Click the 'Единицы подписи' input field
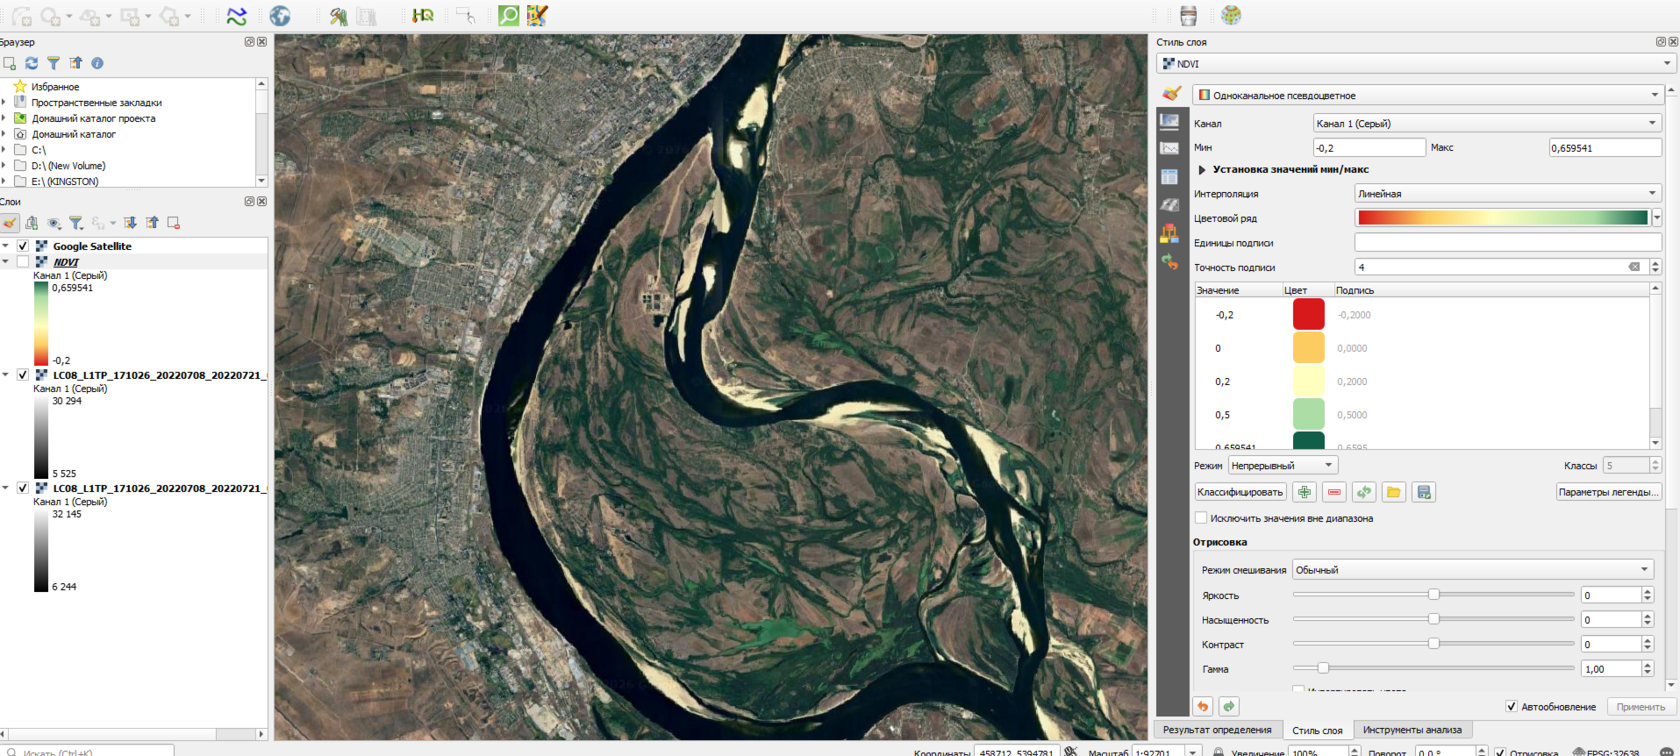The width and height of the screenshot is (1680, 756). 1507,243
